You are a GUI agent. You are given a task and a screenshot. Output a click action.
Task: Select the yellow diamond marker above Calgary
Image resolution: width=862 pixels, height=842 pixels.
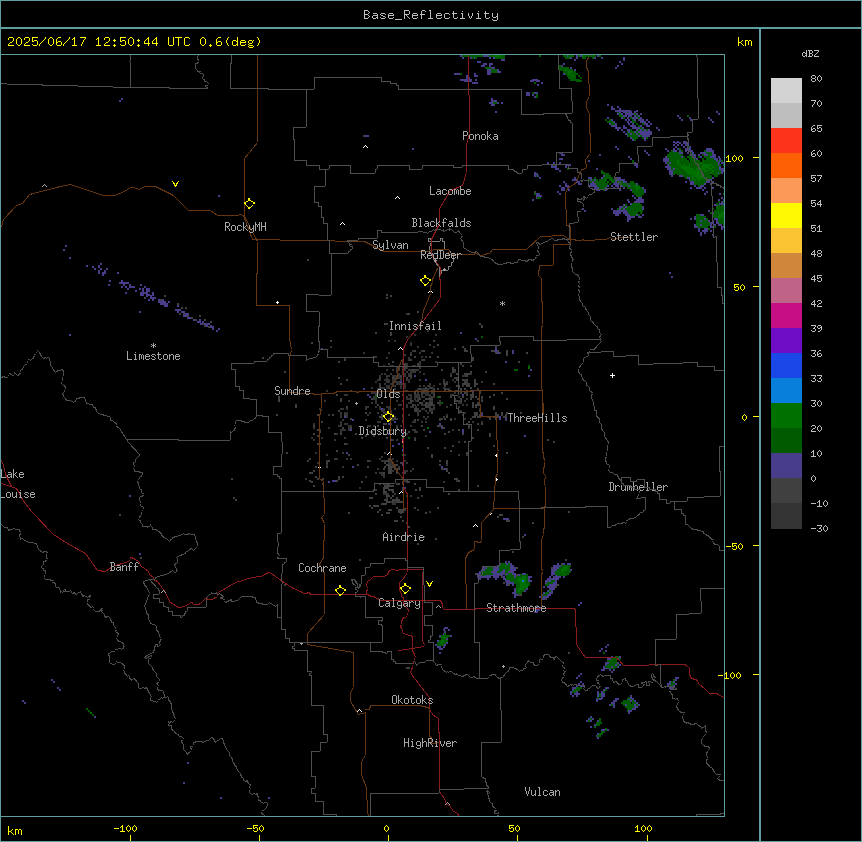tap(405, 589)
